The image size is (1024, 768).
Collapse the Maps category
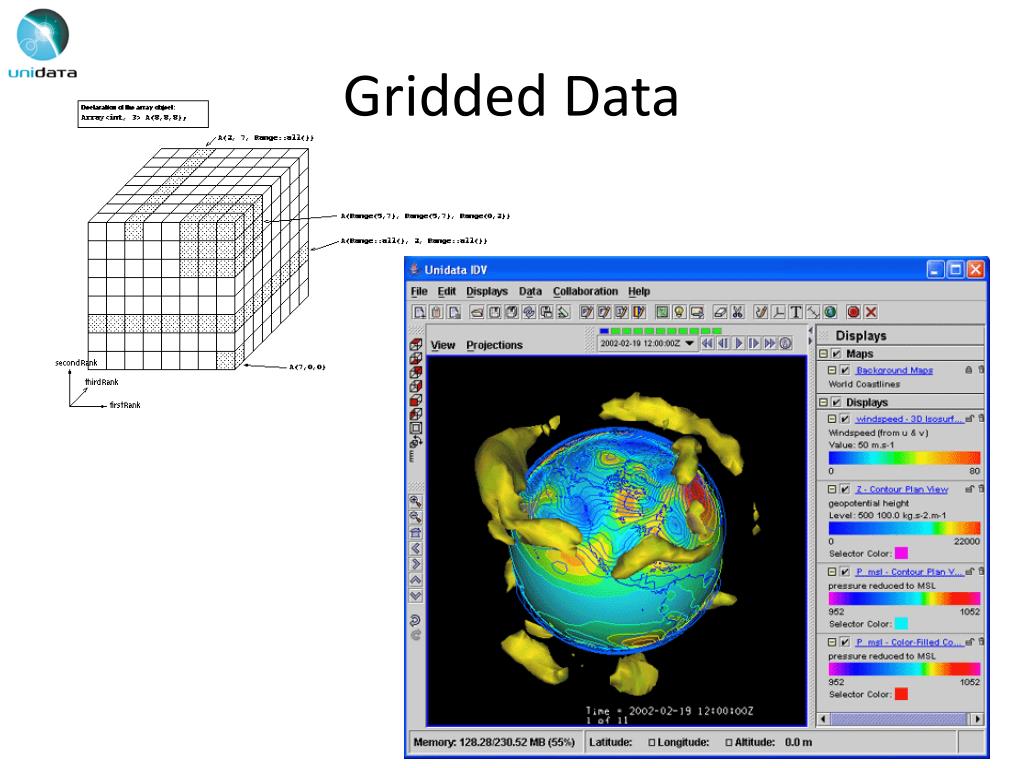(824, 353)
